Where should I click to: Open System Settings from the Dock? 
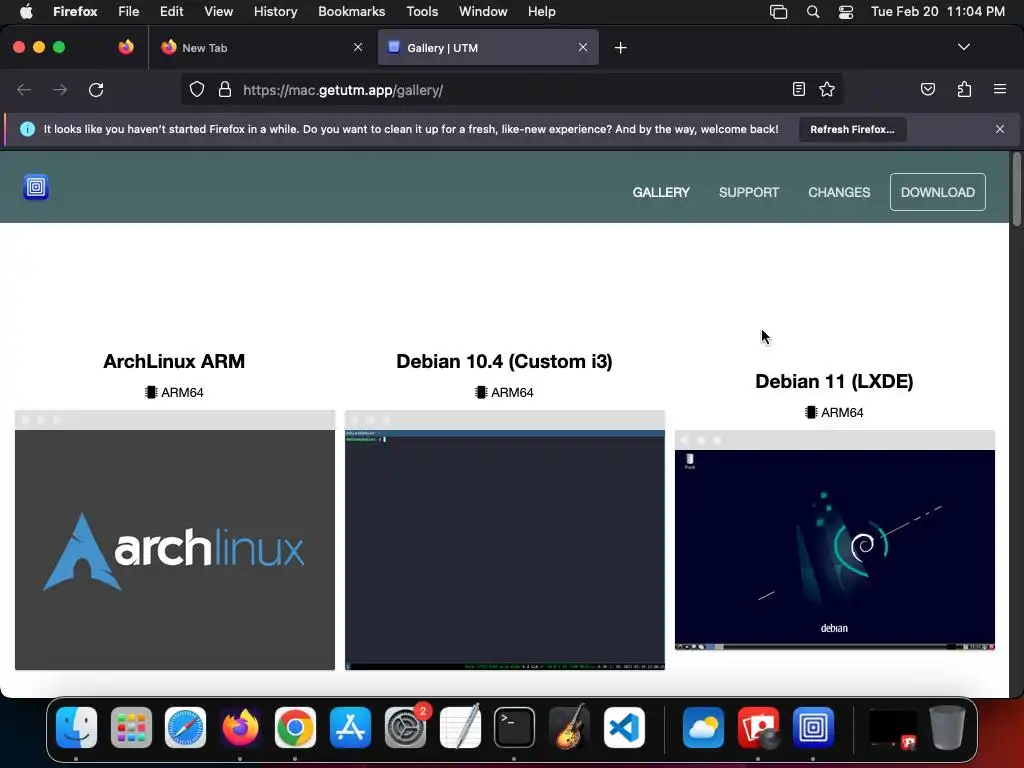pos(405,727)
